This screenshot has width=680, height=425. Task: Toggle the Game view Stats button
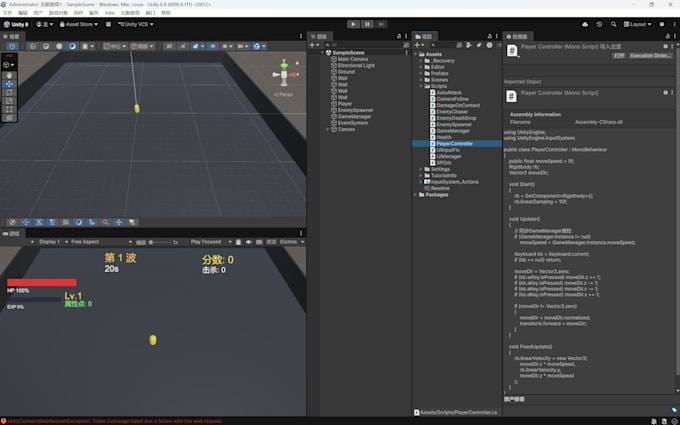[271, 242]
